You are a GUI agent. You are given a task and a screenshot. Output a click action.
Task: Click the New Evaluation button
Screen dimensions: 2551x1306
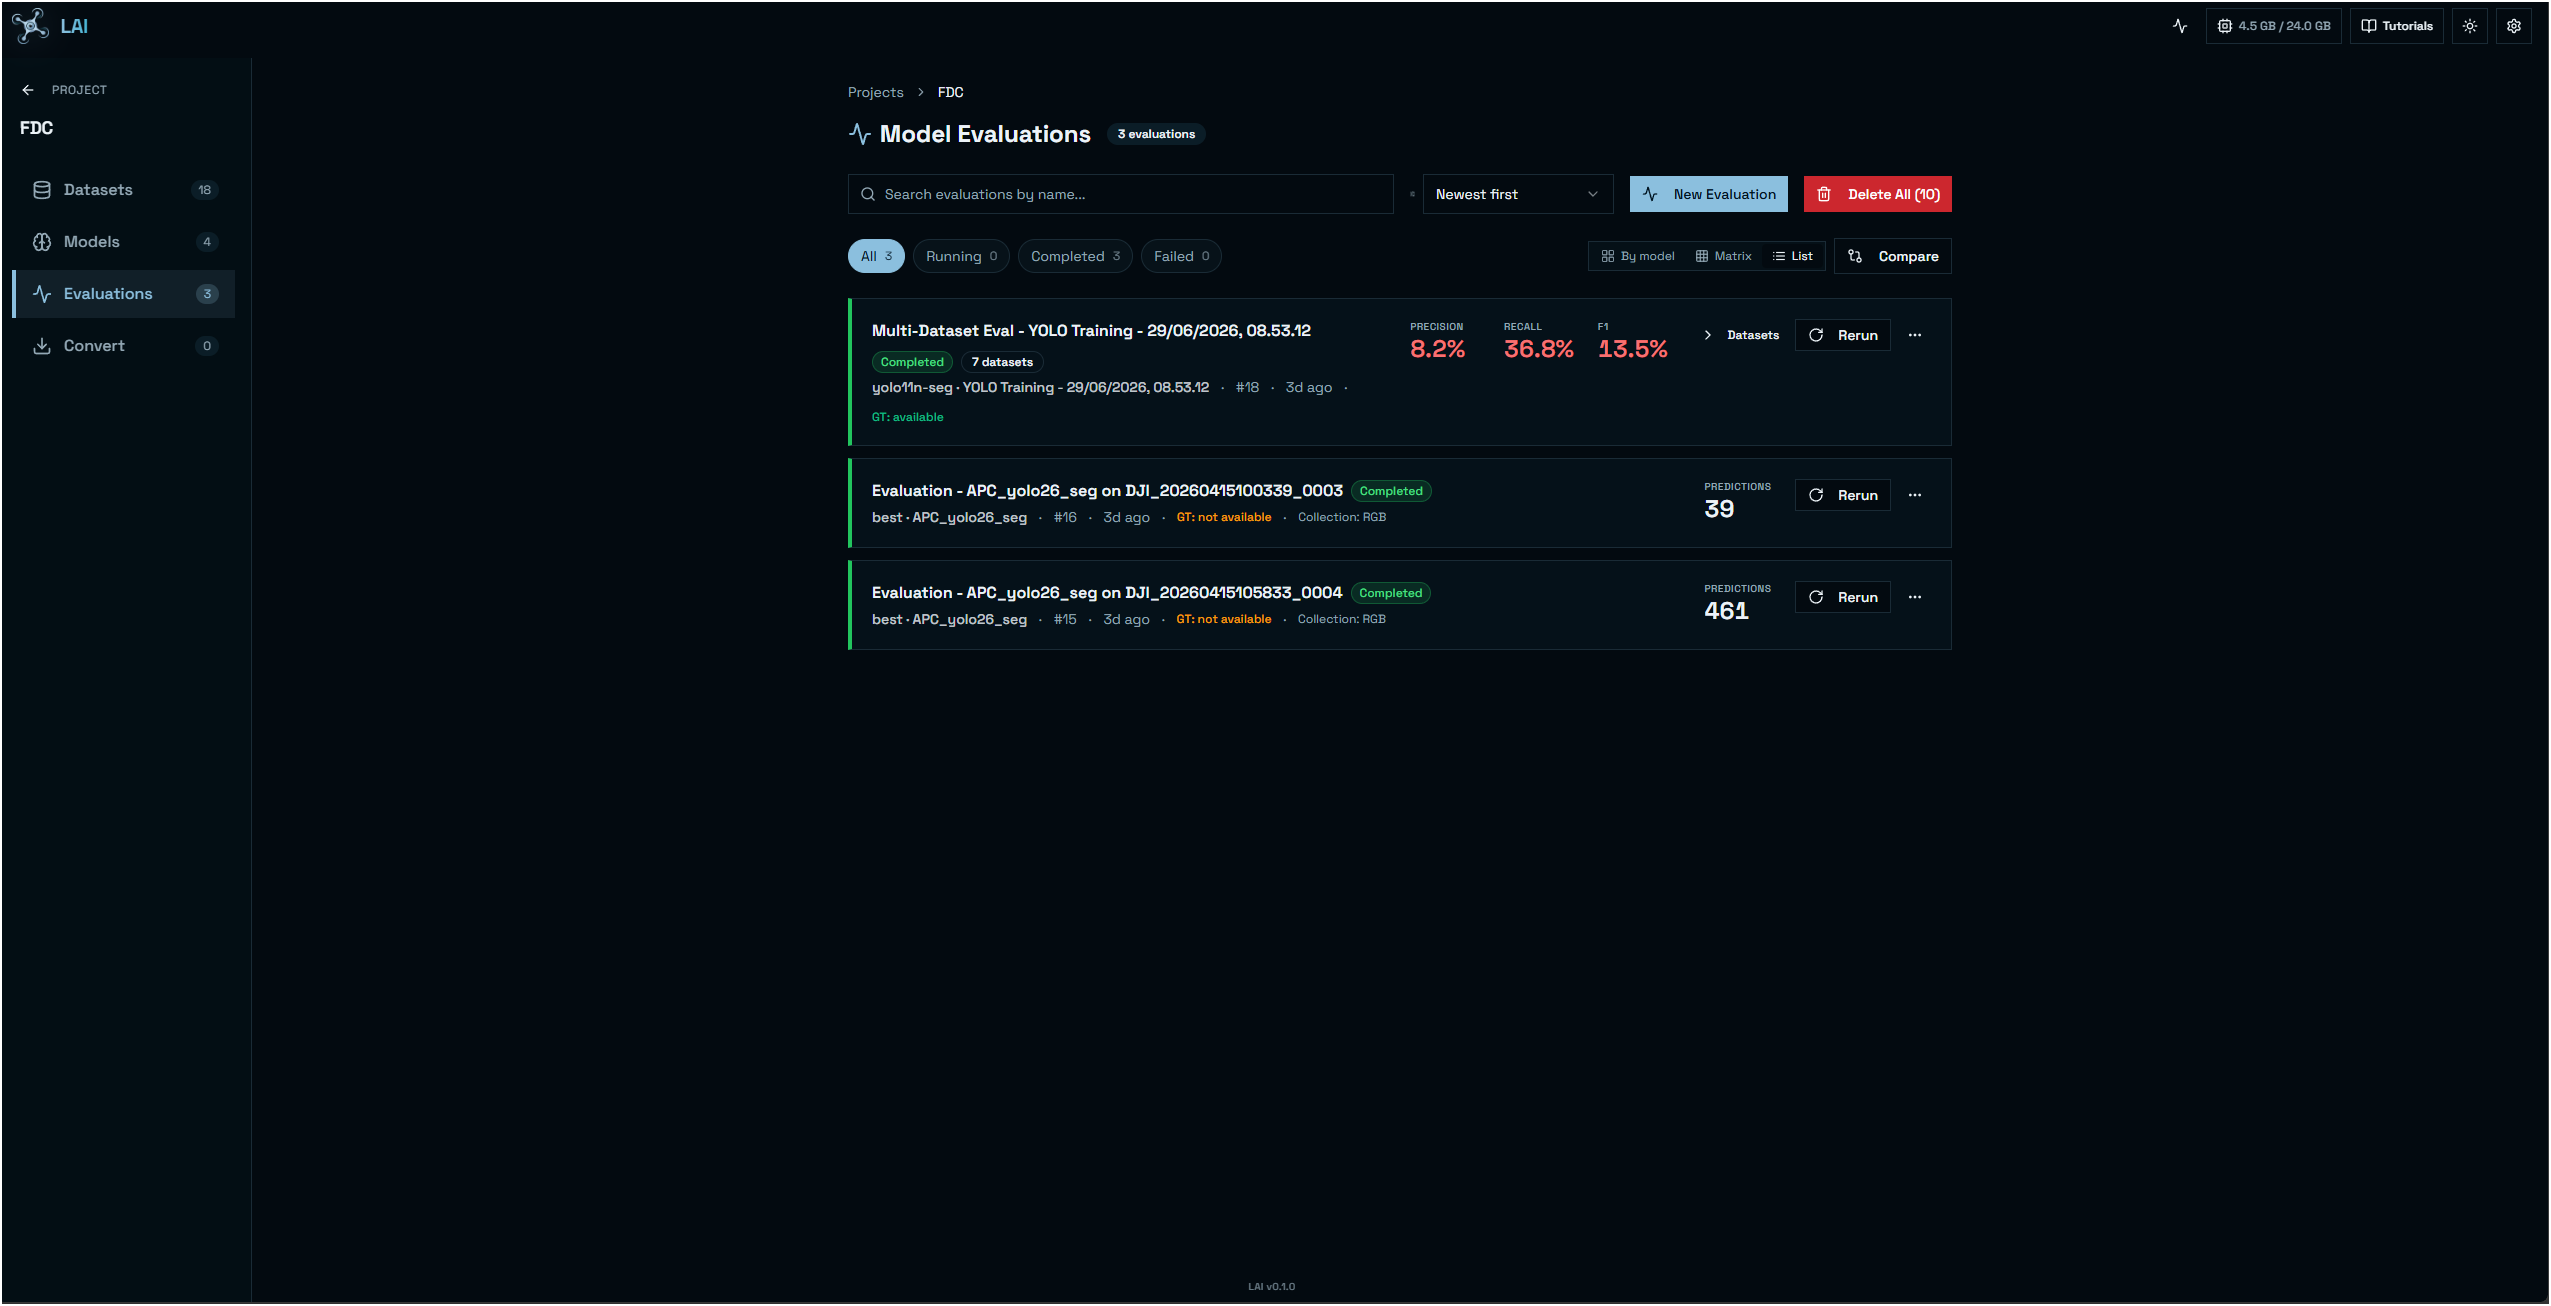tap(1709, 194)
